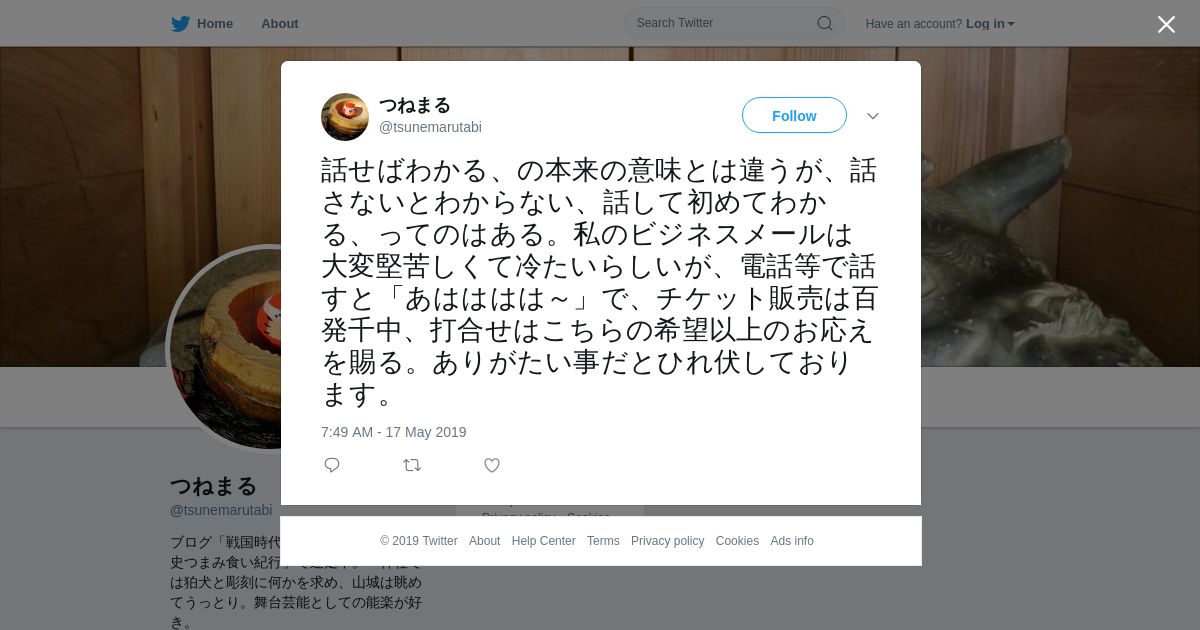The width and height of the screenshot is (1200, 630).
Task: Open the Ads info footer link
Action: tap(792, 541)
